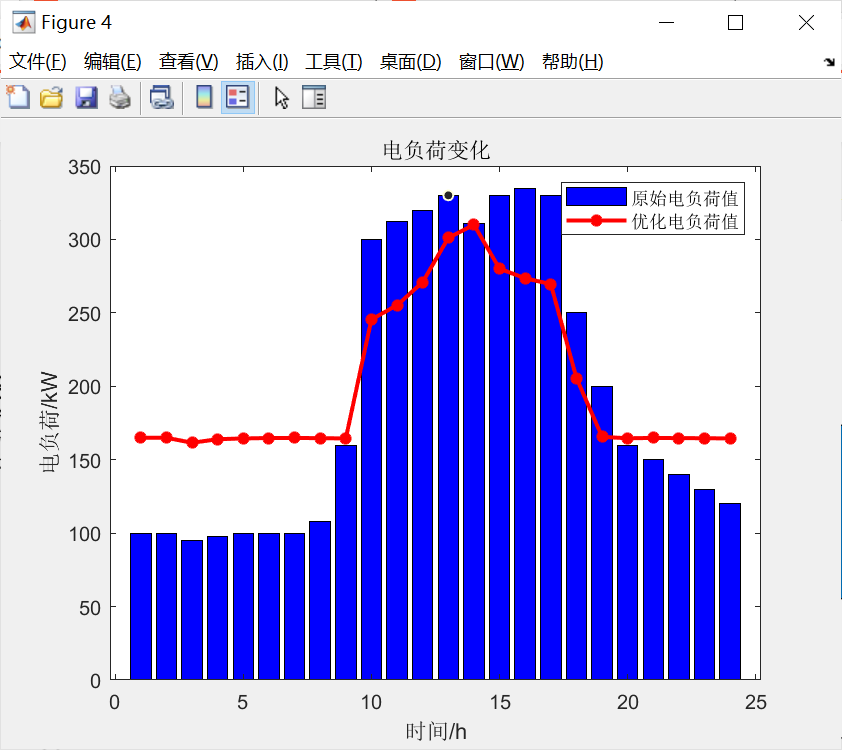
Task: Click legend entry 优化电负荷值
Action: click(x=685, y=221)
